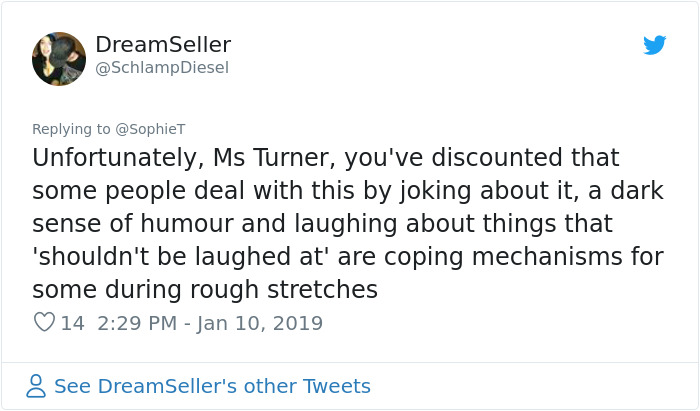This screenshot has width=700, height=411.
Task: Open the 2:29 PM timestamp
Action: (140, 323)
